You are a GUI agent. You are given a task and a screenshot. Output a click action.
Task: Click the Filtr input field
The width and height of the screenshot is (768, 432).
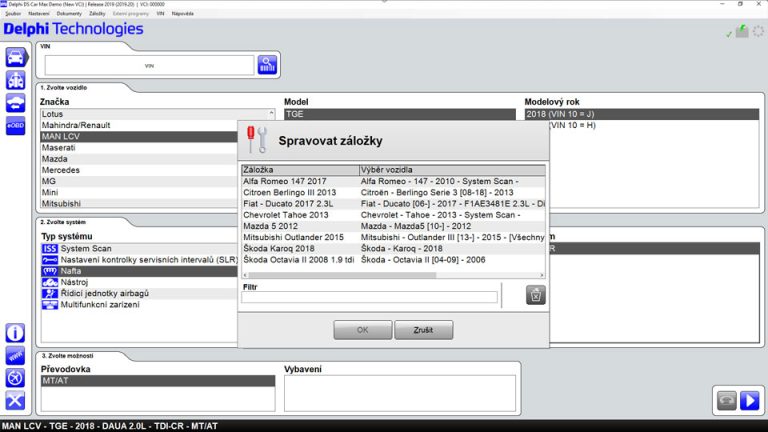369,297
